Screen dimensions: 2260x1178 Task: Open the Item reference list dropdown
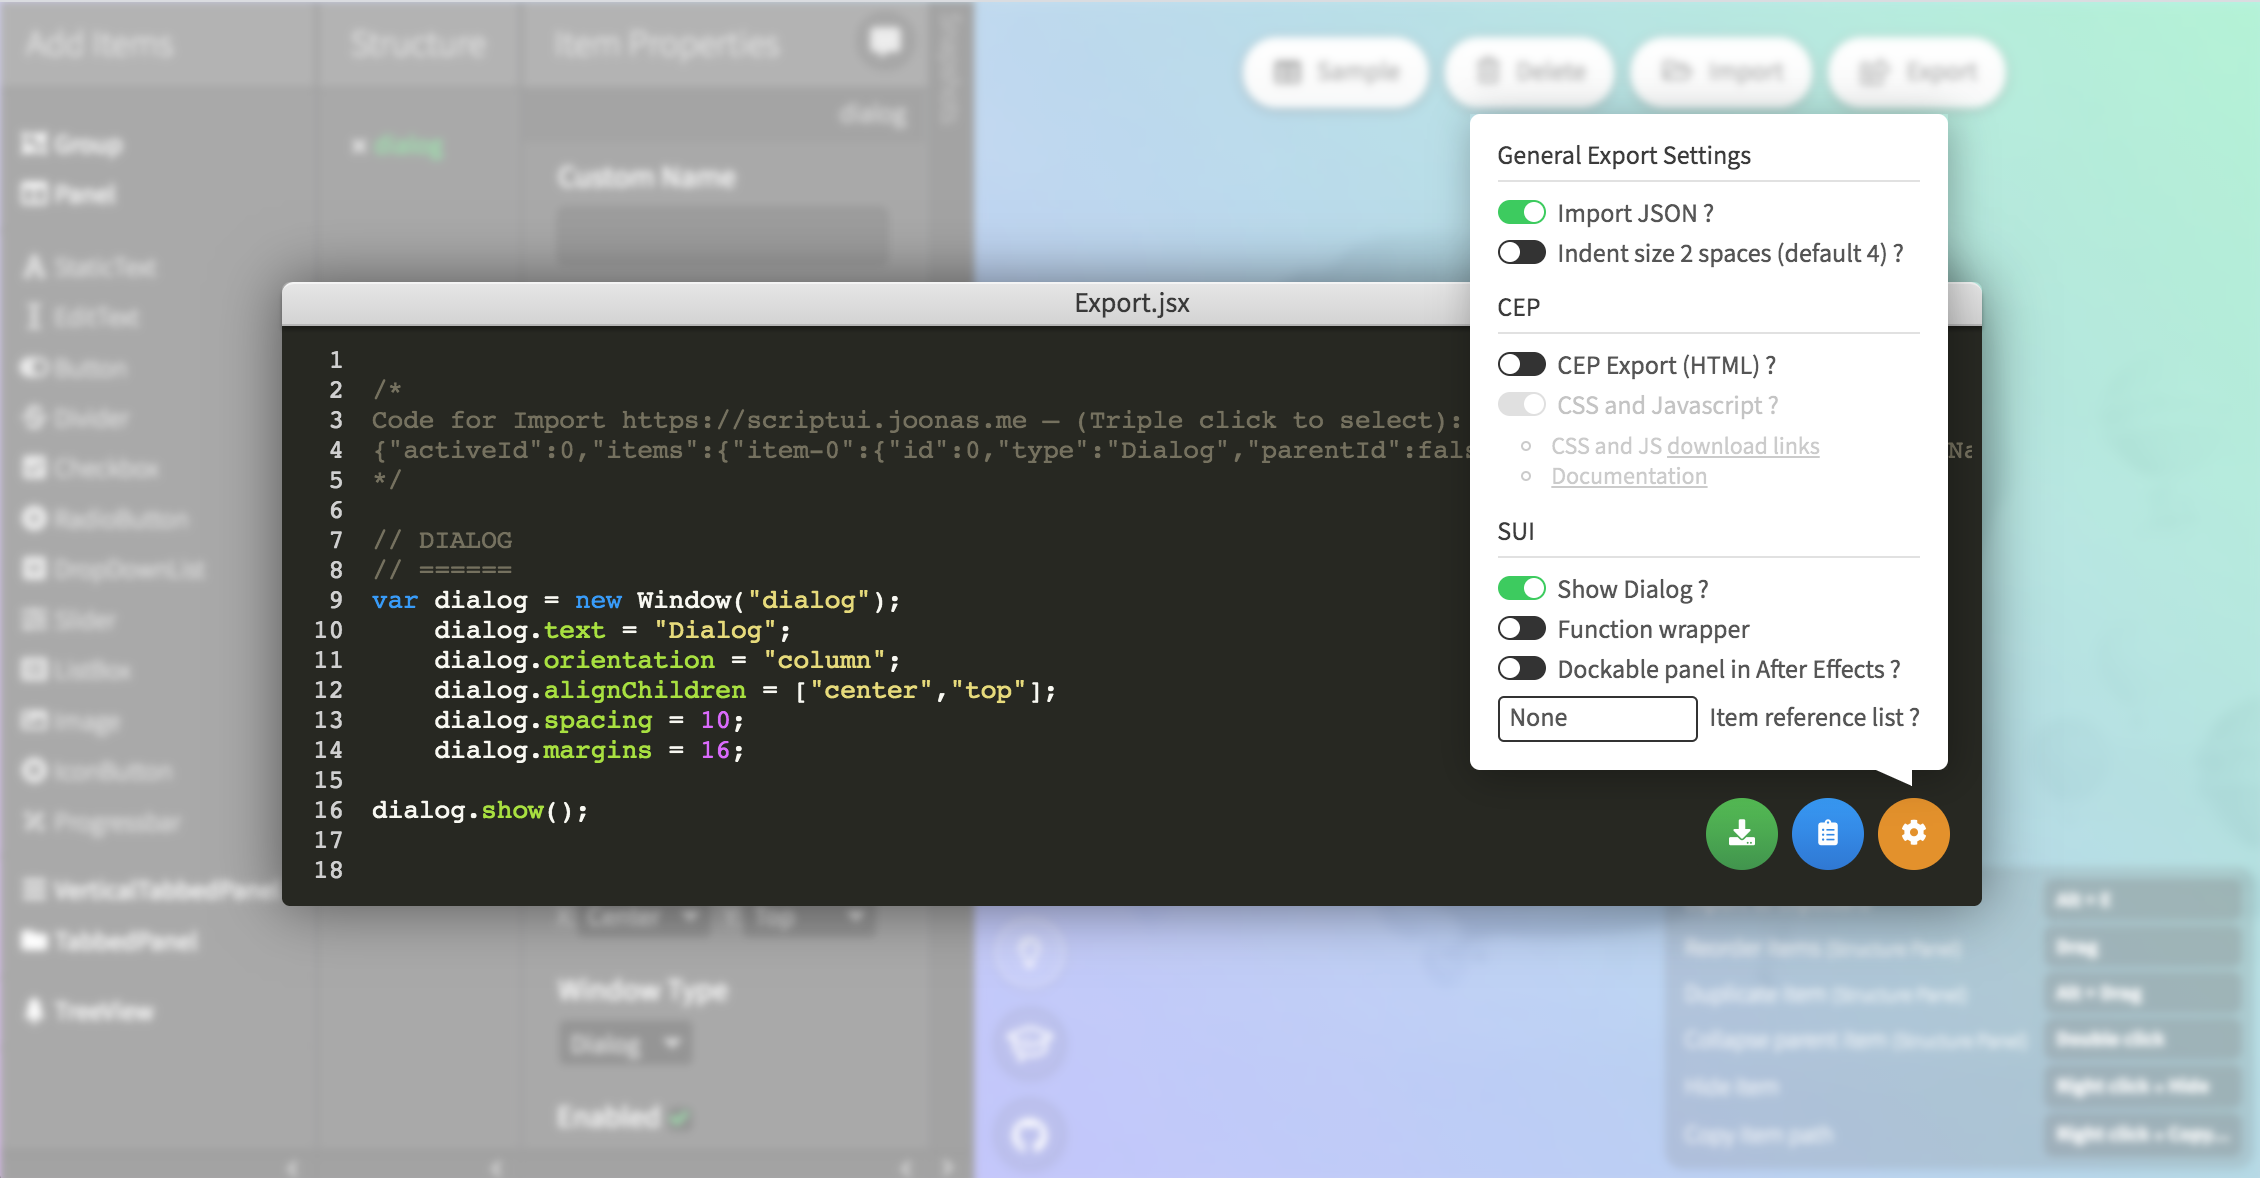pos(1597,718)
